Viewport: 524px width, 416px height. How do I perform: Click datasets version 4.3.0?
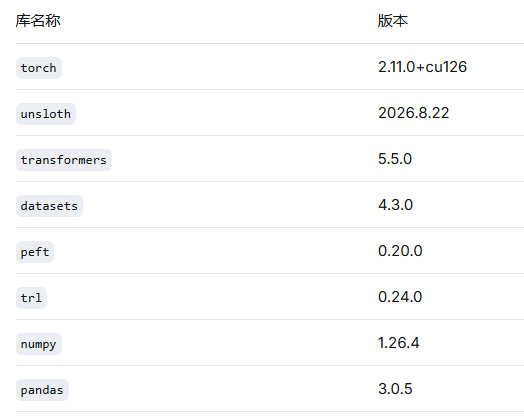(x=395, y=205)
